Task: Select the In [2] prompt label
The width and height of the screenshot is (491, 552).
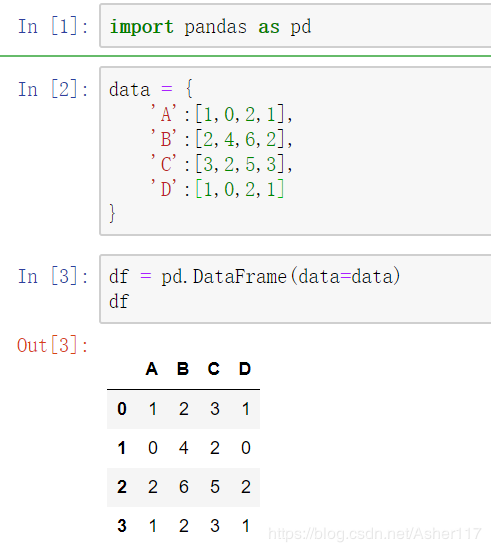Action: [x=53, y=89]
